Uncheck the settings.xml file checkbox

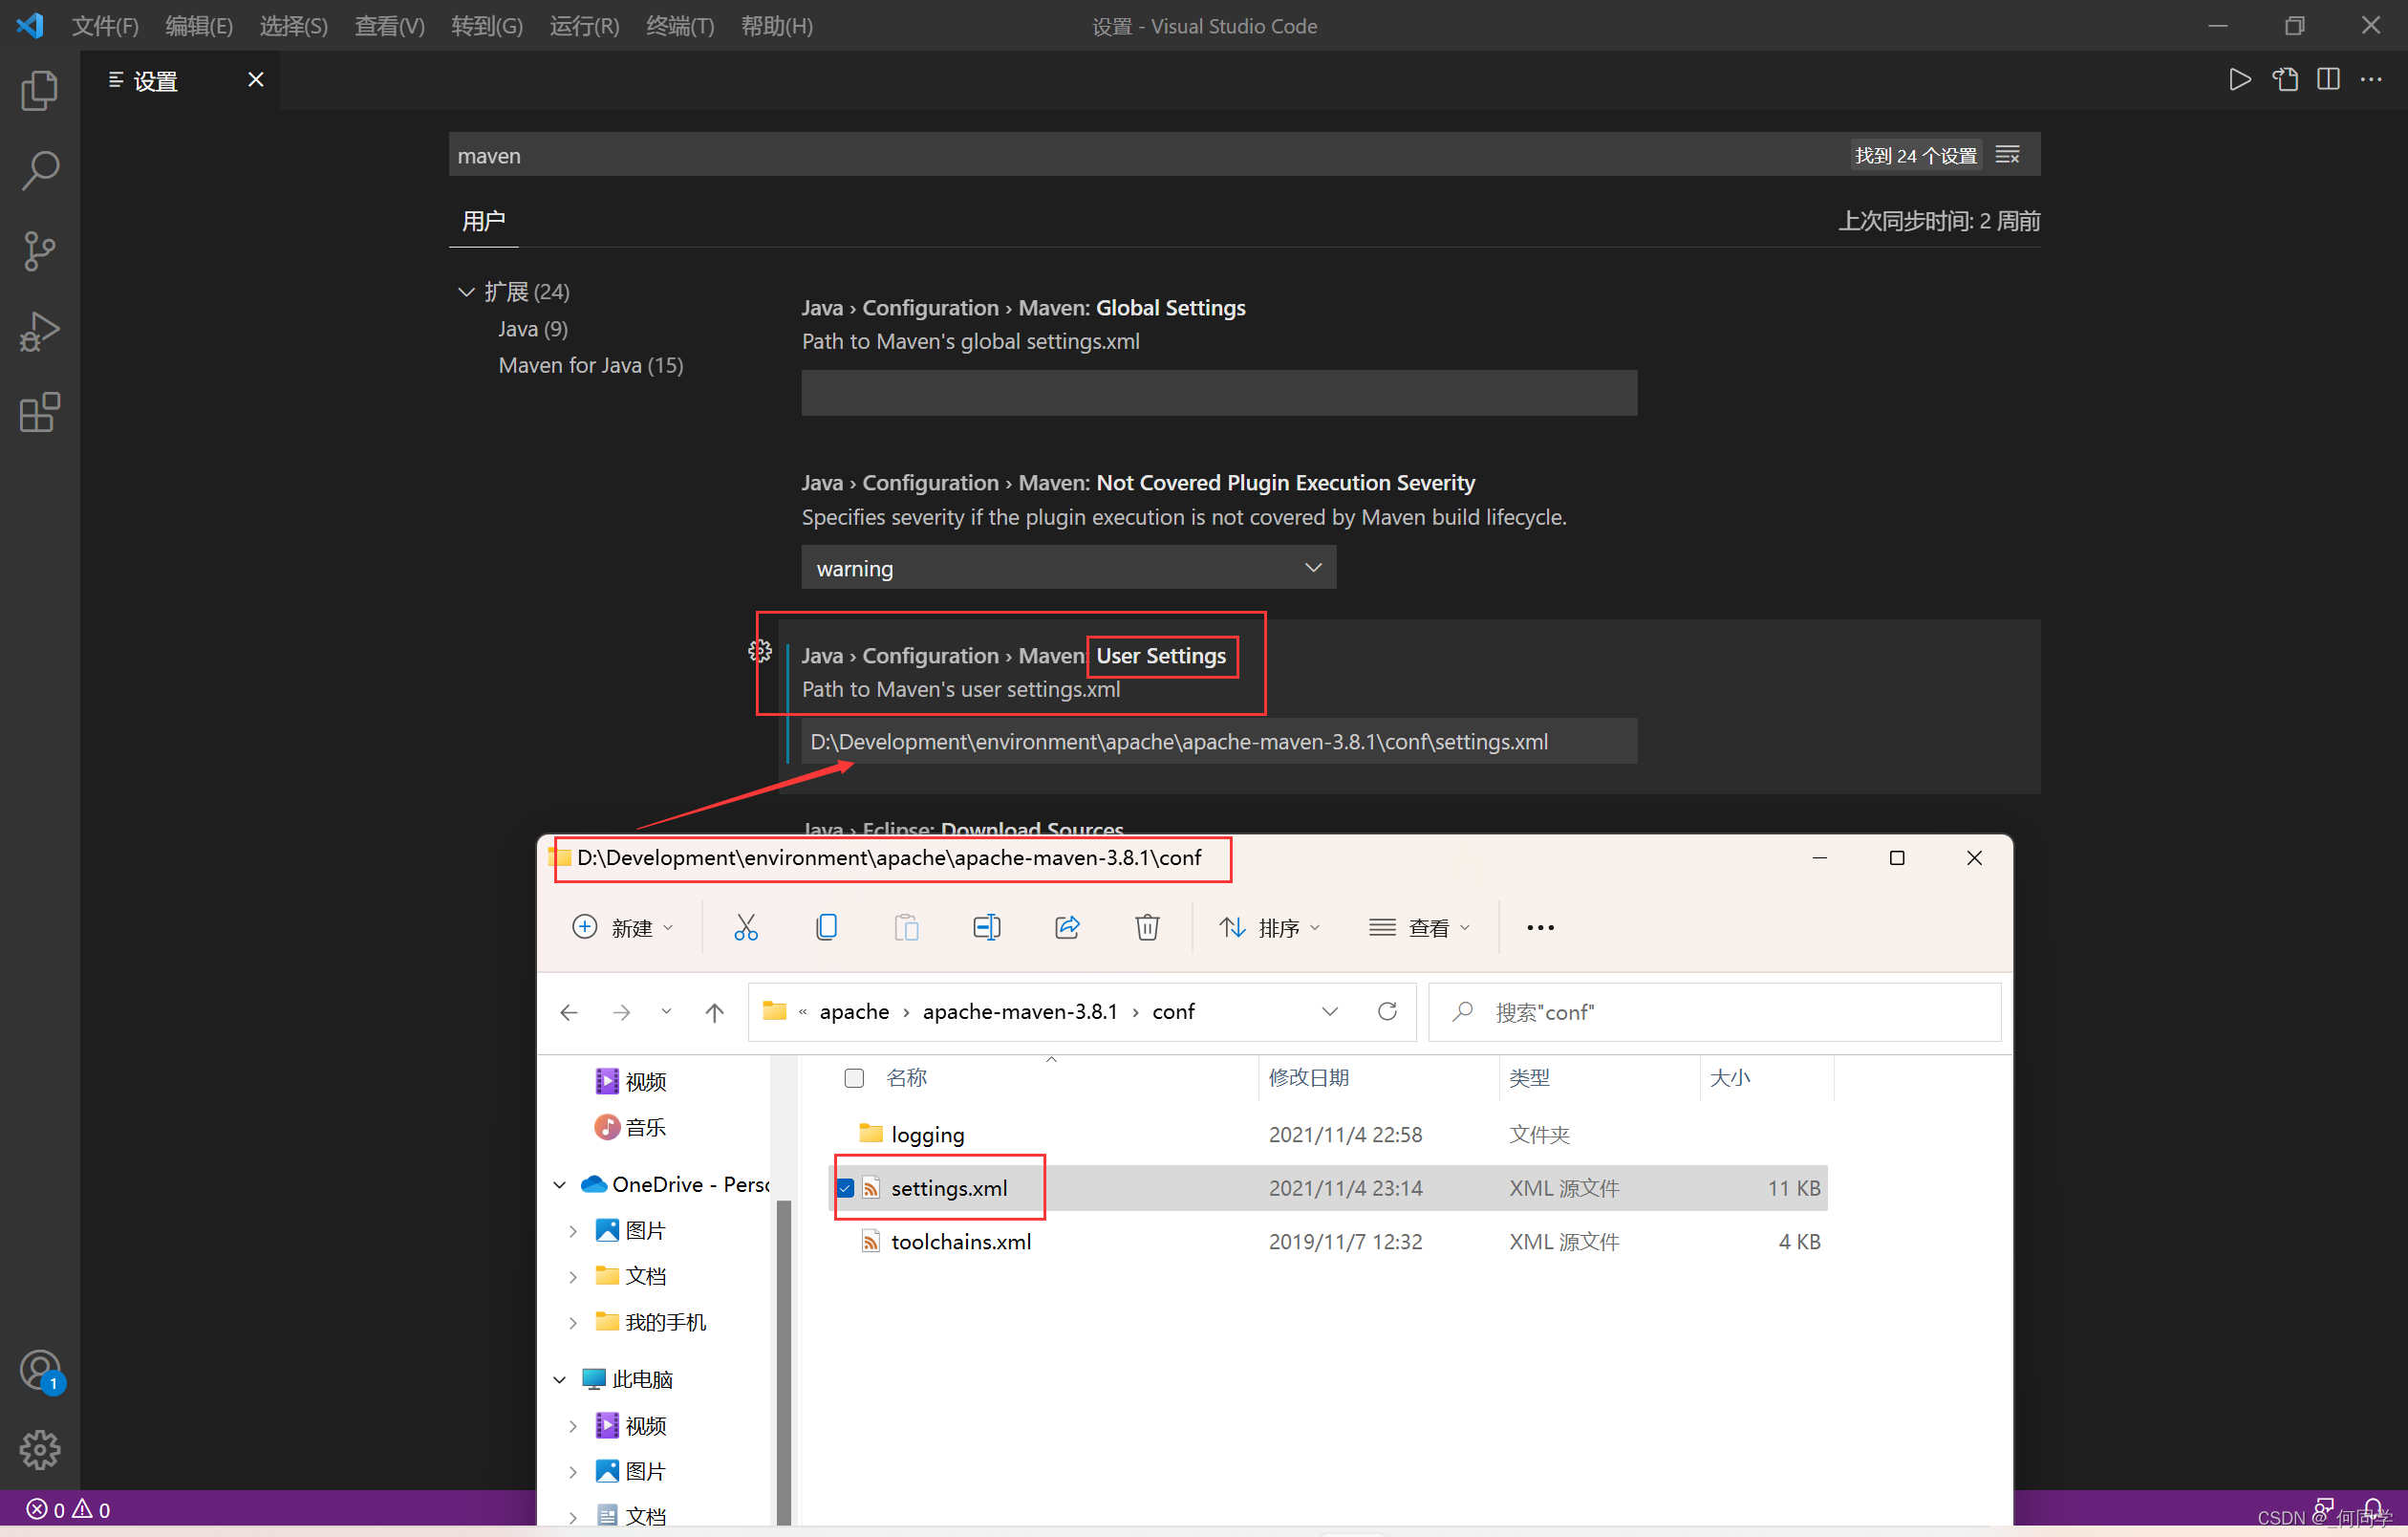coord(846,1188)
